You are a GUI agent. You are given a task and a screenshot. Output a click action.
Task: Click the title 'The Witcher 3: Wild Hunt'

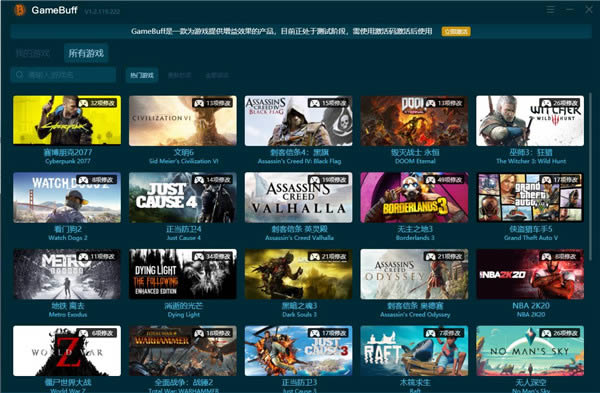tap(531, 161)
